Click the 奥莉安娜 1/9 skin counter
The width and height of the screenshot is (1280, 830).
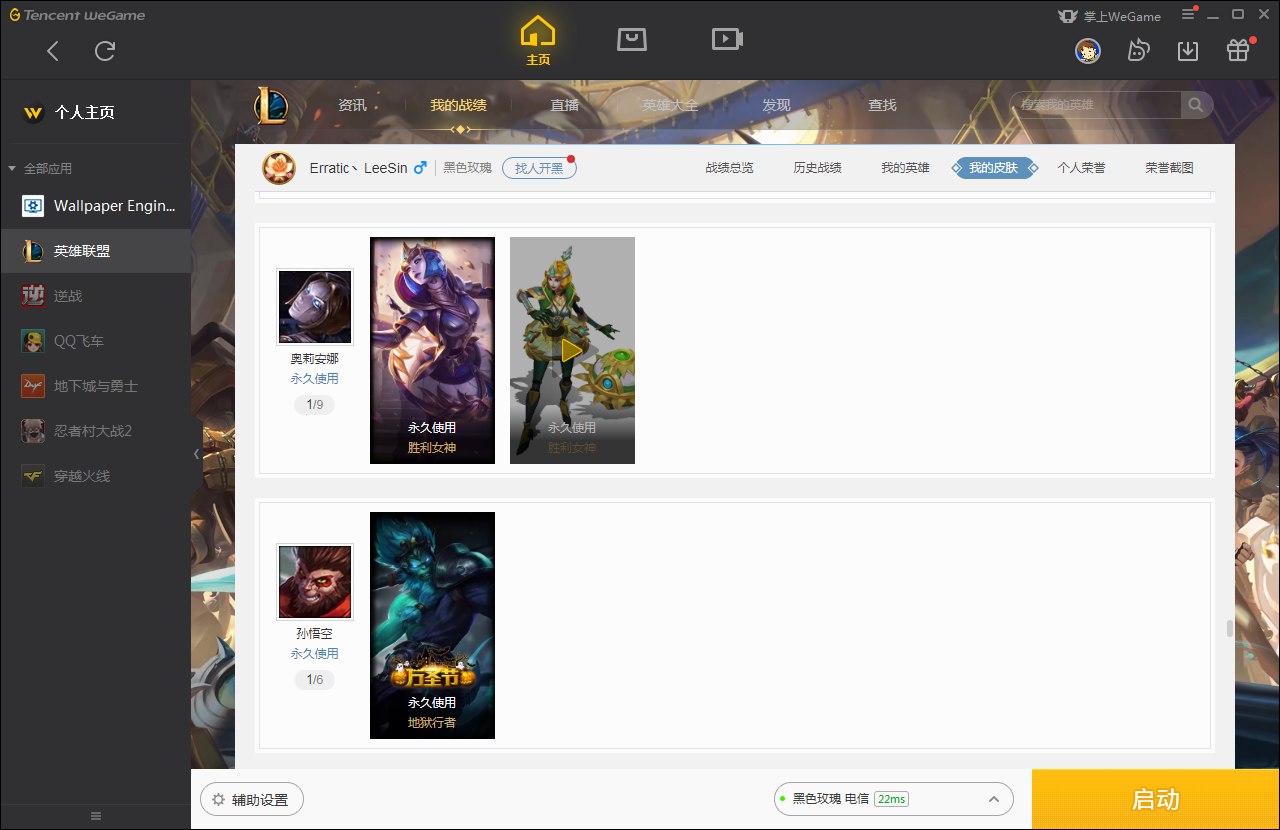(x=315, y=405)
